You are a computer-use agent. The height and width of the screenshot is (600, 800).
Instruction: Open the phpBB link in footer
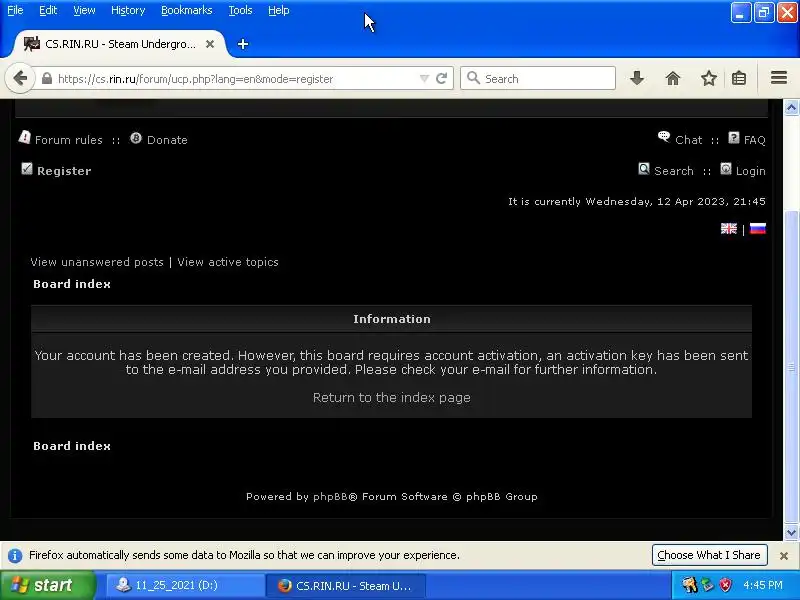pos(330,496)
